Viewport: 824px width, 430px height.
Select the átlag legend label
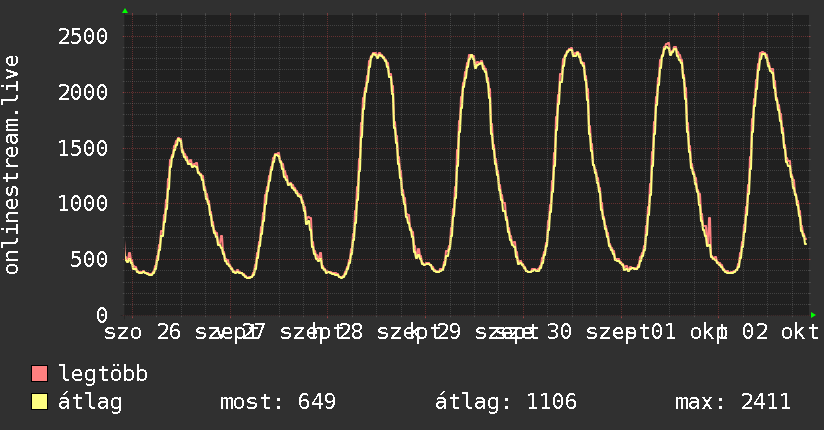[90, 402]
